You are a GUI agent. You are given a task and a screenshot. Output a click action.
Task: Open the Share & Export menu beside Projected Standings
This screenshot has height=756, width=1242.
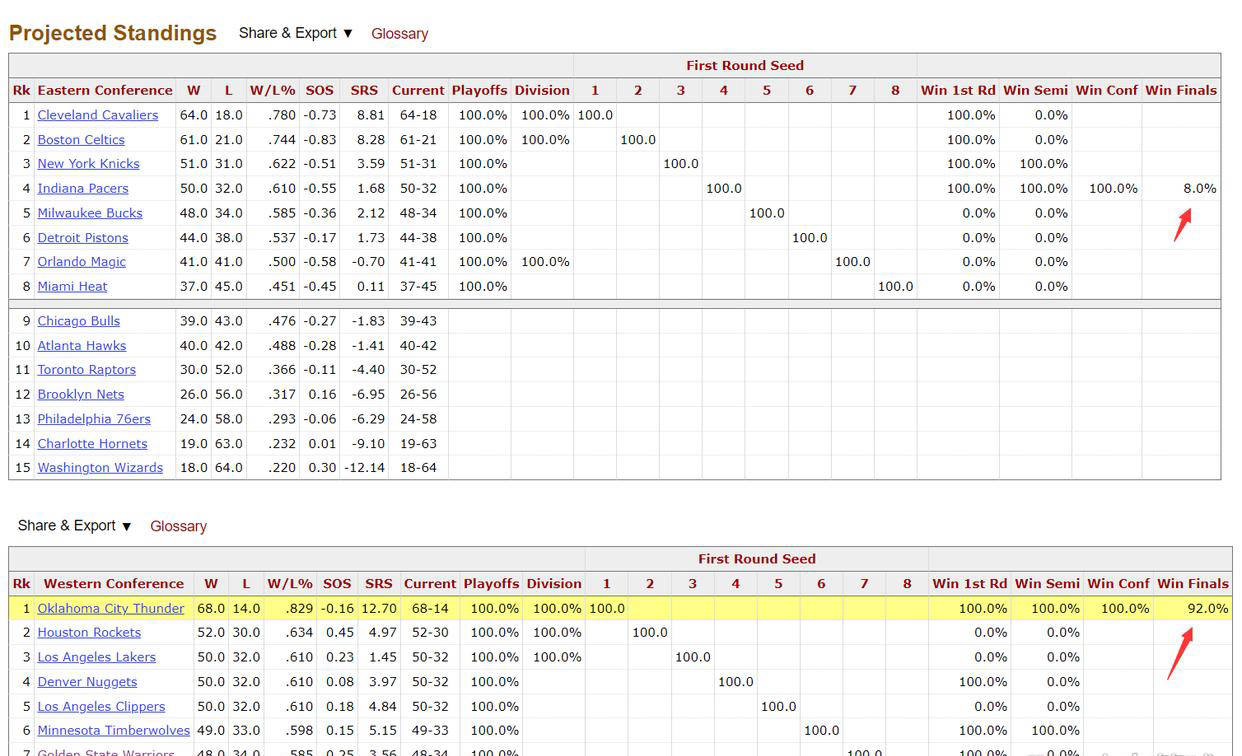point(296,33)
